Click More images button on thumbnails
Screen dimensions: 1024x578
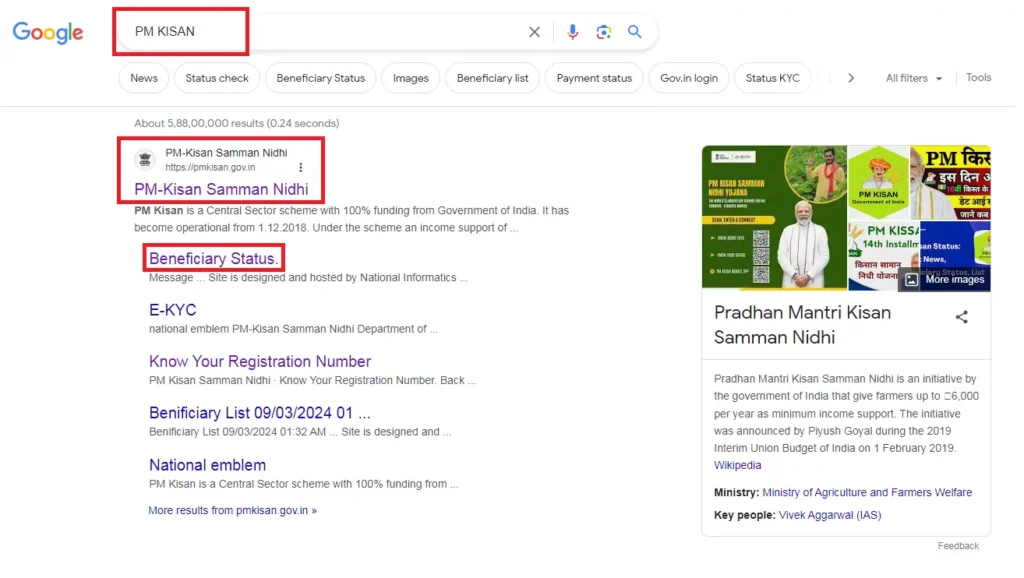(945, 279)
